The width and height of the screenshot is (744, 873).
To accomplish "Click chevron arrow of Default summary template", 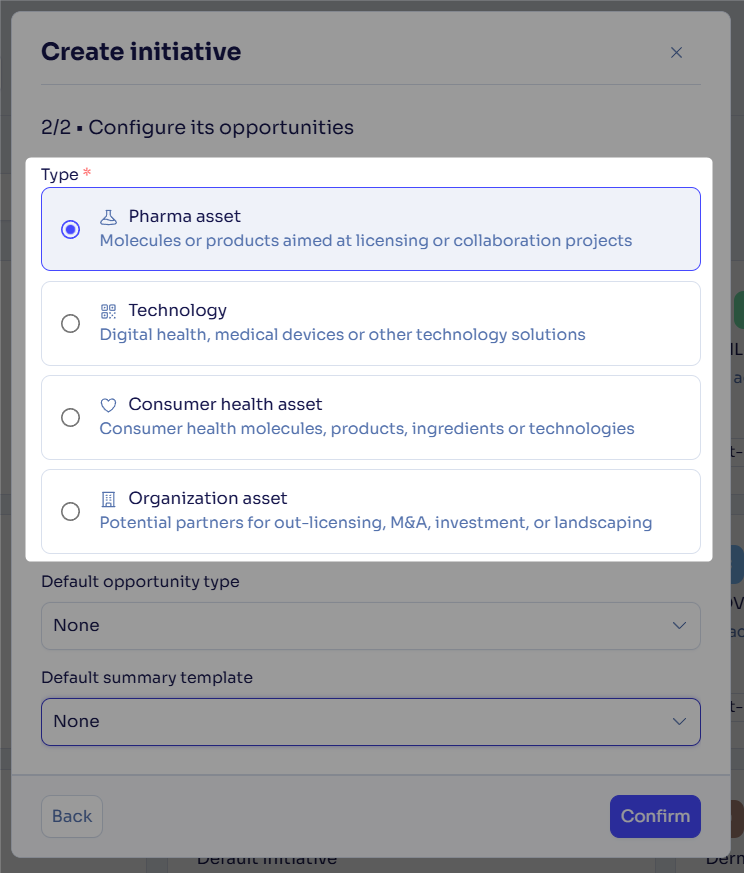I will click(x=679, y=721).
